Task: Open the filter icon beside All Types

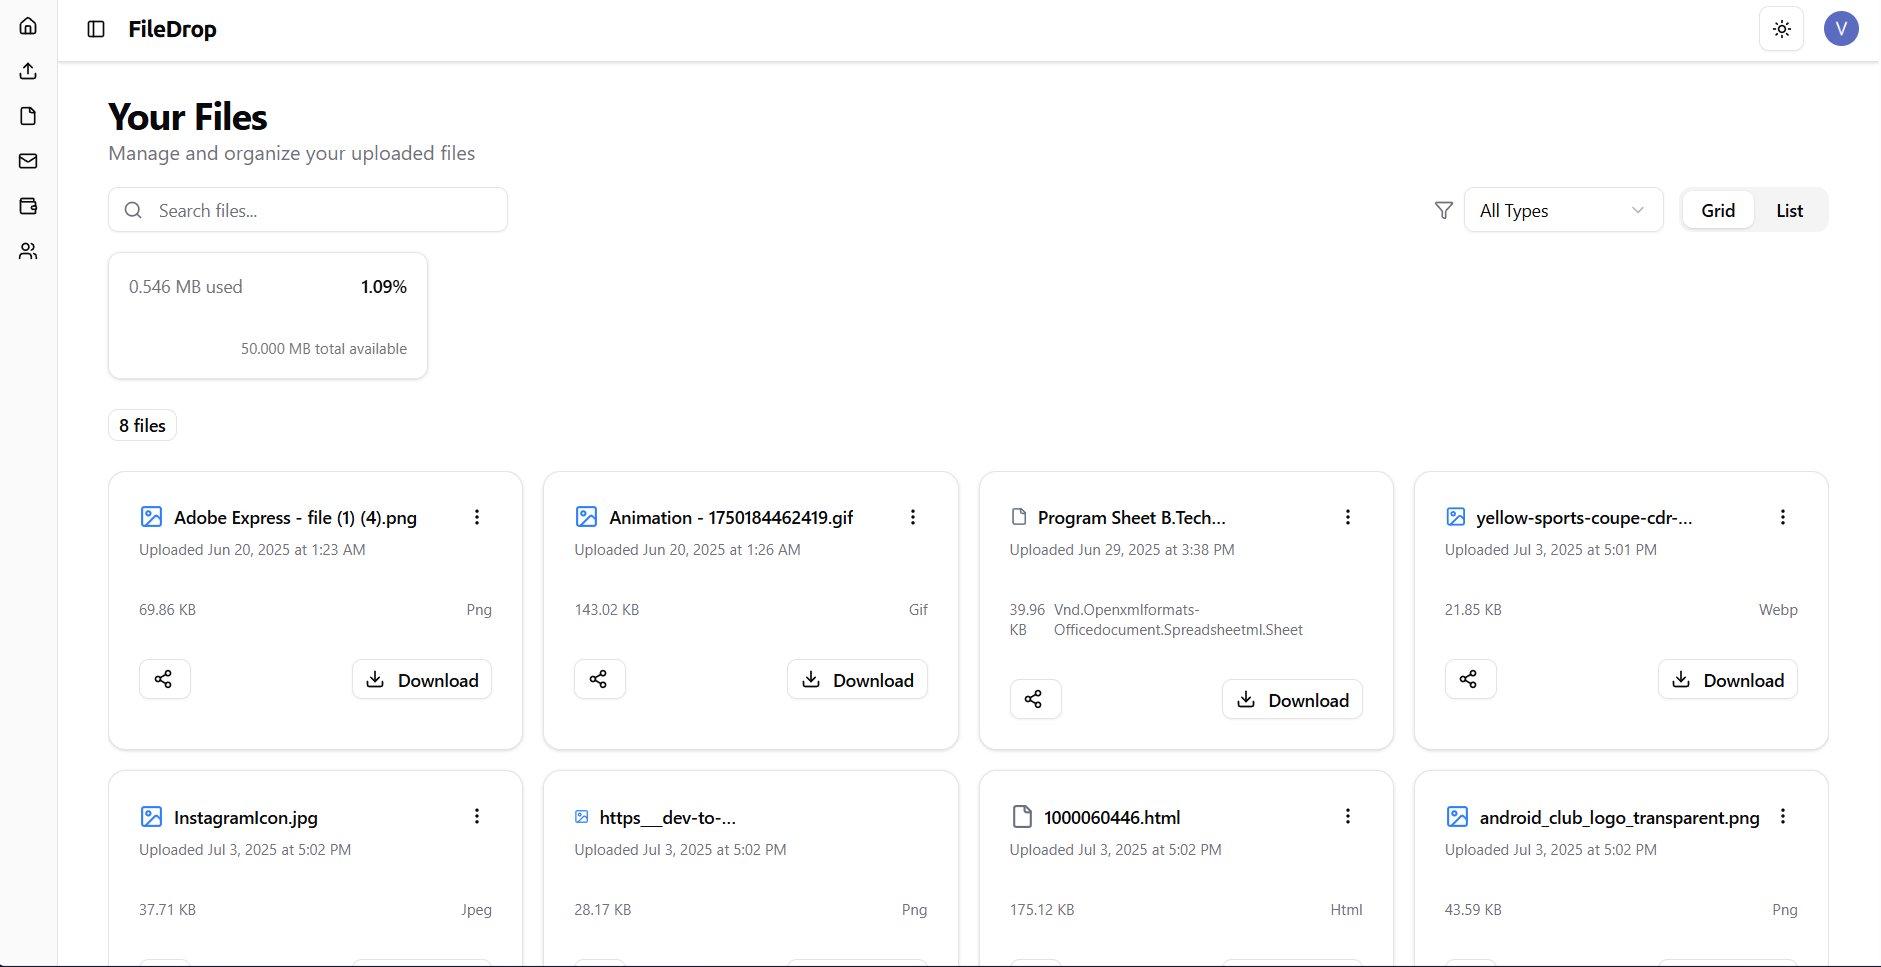Action: [1443, 210]
